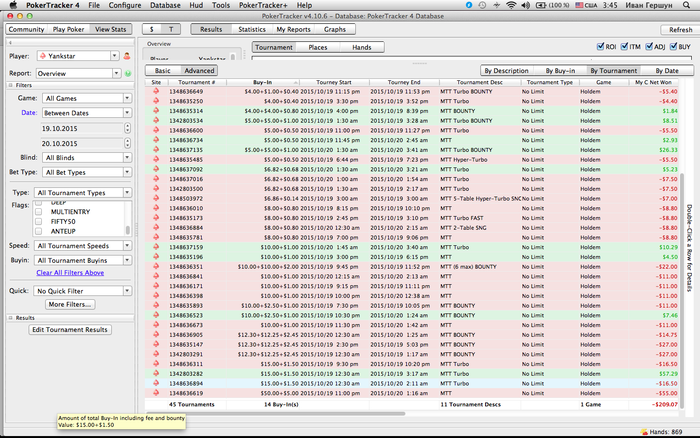
Task: Click the table horizontal scrollbar
Action: [x=275, y=414]
